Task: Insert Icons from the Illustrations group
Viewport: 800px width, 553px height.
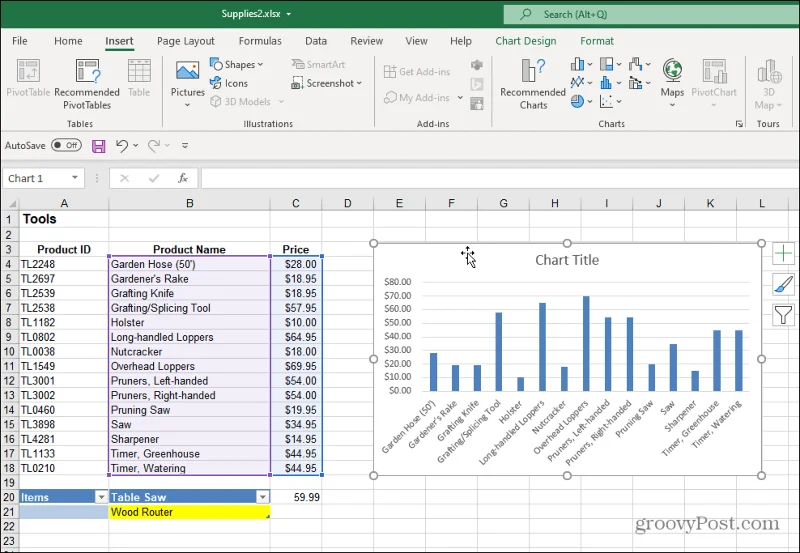Action: 229,83
